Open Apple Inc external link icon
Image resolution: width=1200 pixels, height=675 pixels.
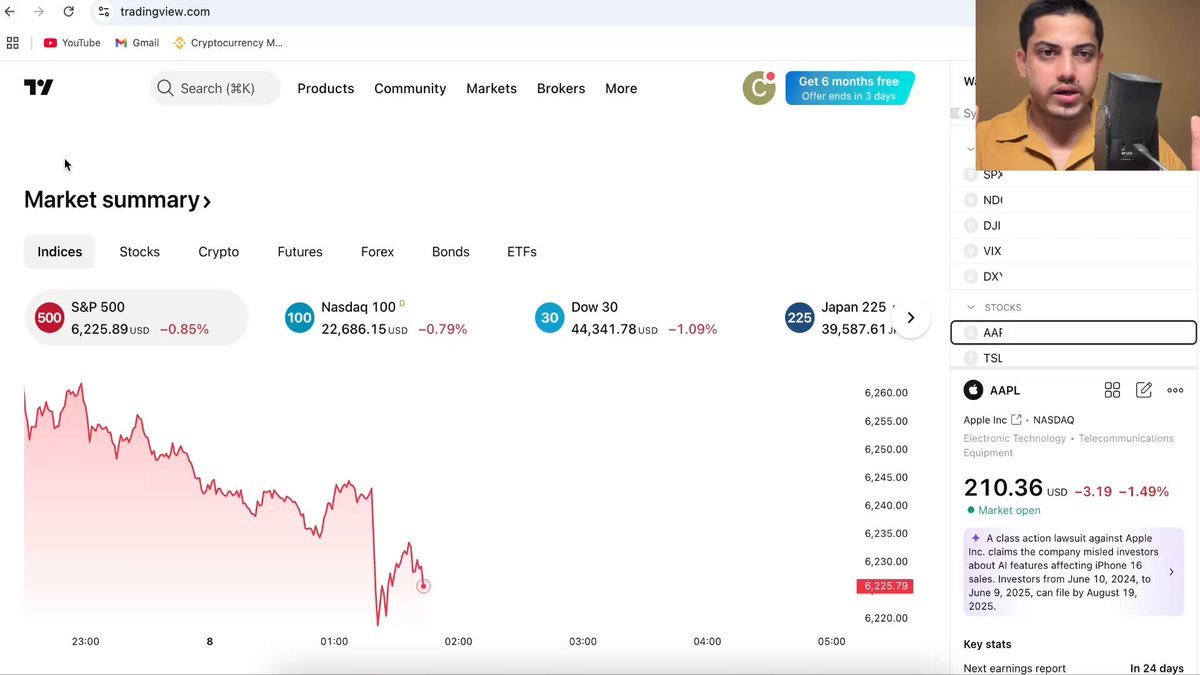click(1017, 420)
